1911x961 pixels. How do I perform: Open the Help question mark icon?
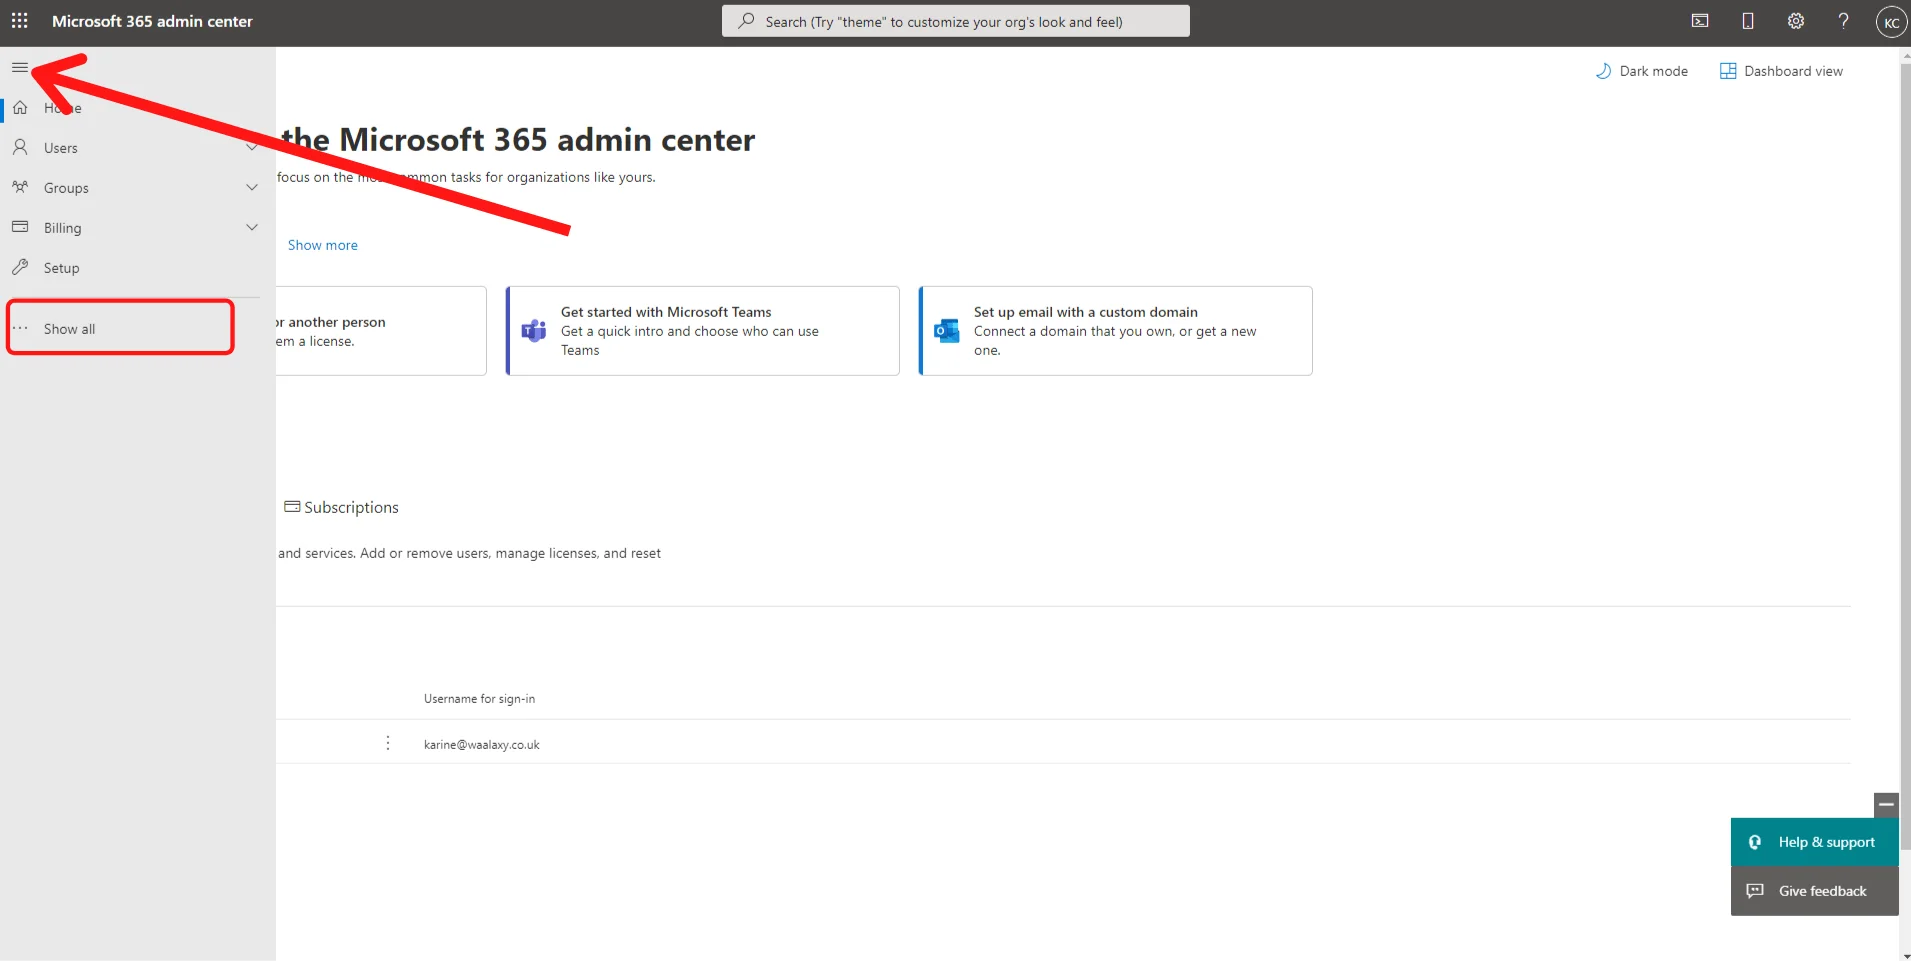coord(1844,21)
